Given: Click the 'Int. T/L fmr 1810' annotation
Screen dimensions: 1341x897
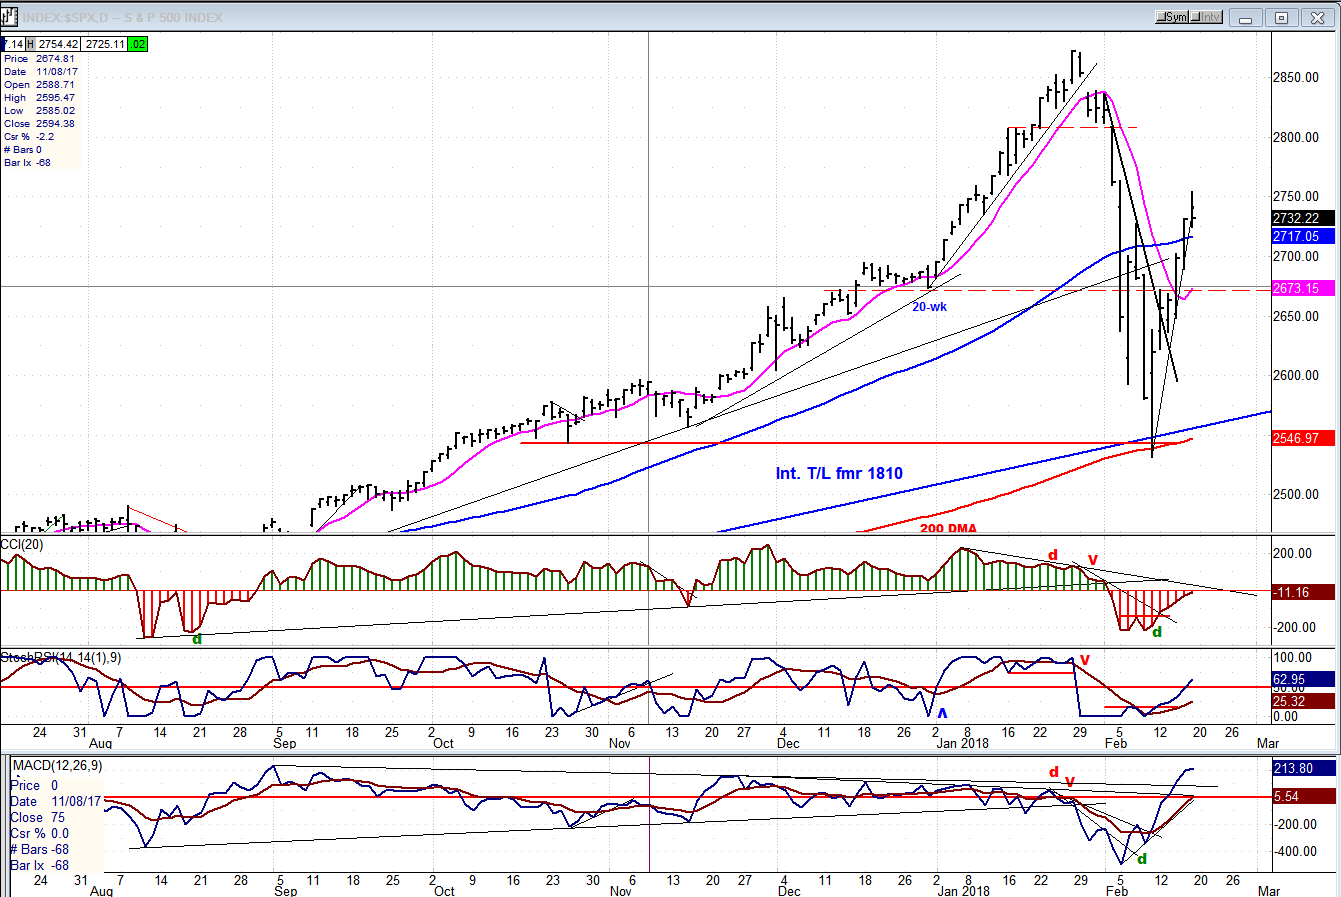Looking at the screenshot, I should [x=839, y=473].
